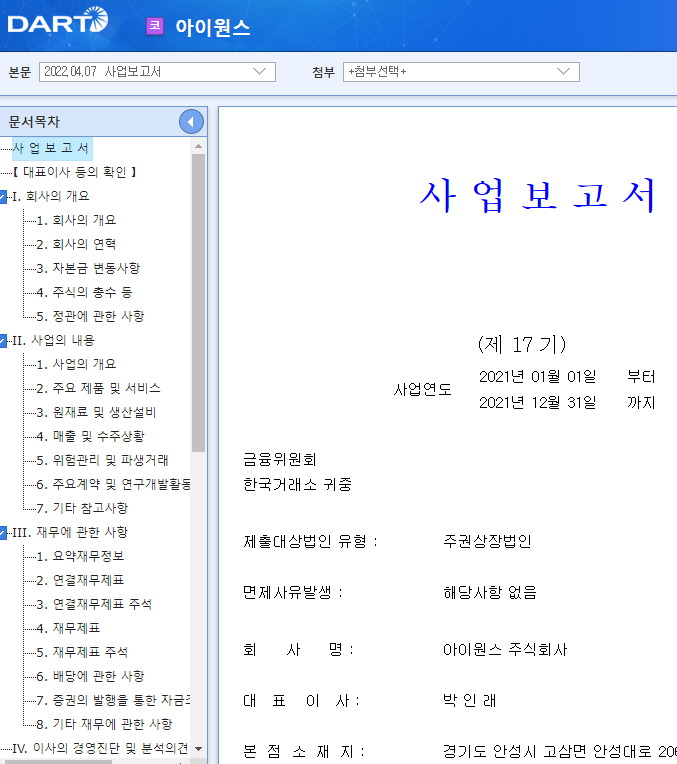Image resolution: width=677 pixels, height=764 pixels.
Task: Click the 문서목차 panel heading
Action: pyautogui.click(x=34, y=122)
